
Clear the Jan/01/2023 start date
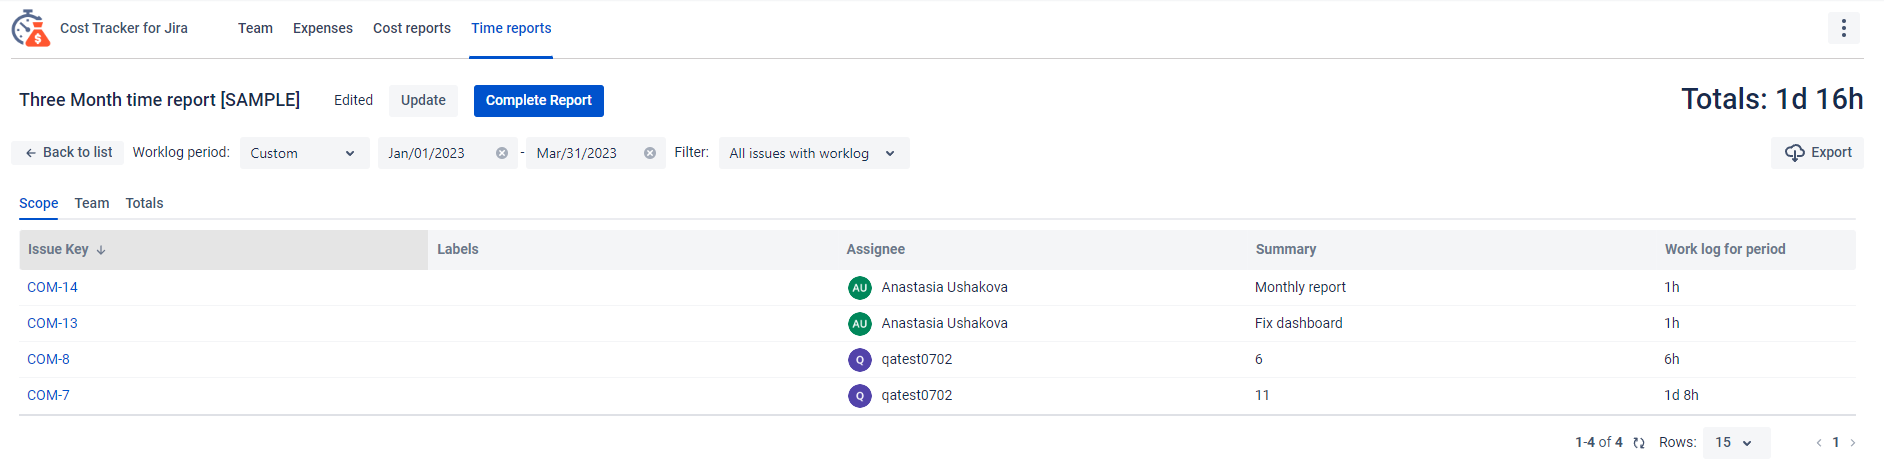pos(502,153)
